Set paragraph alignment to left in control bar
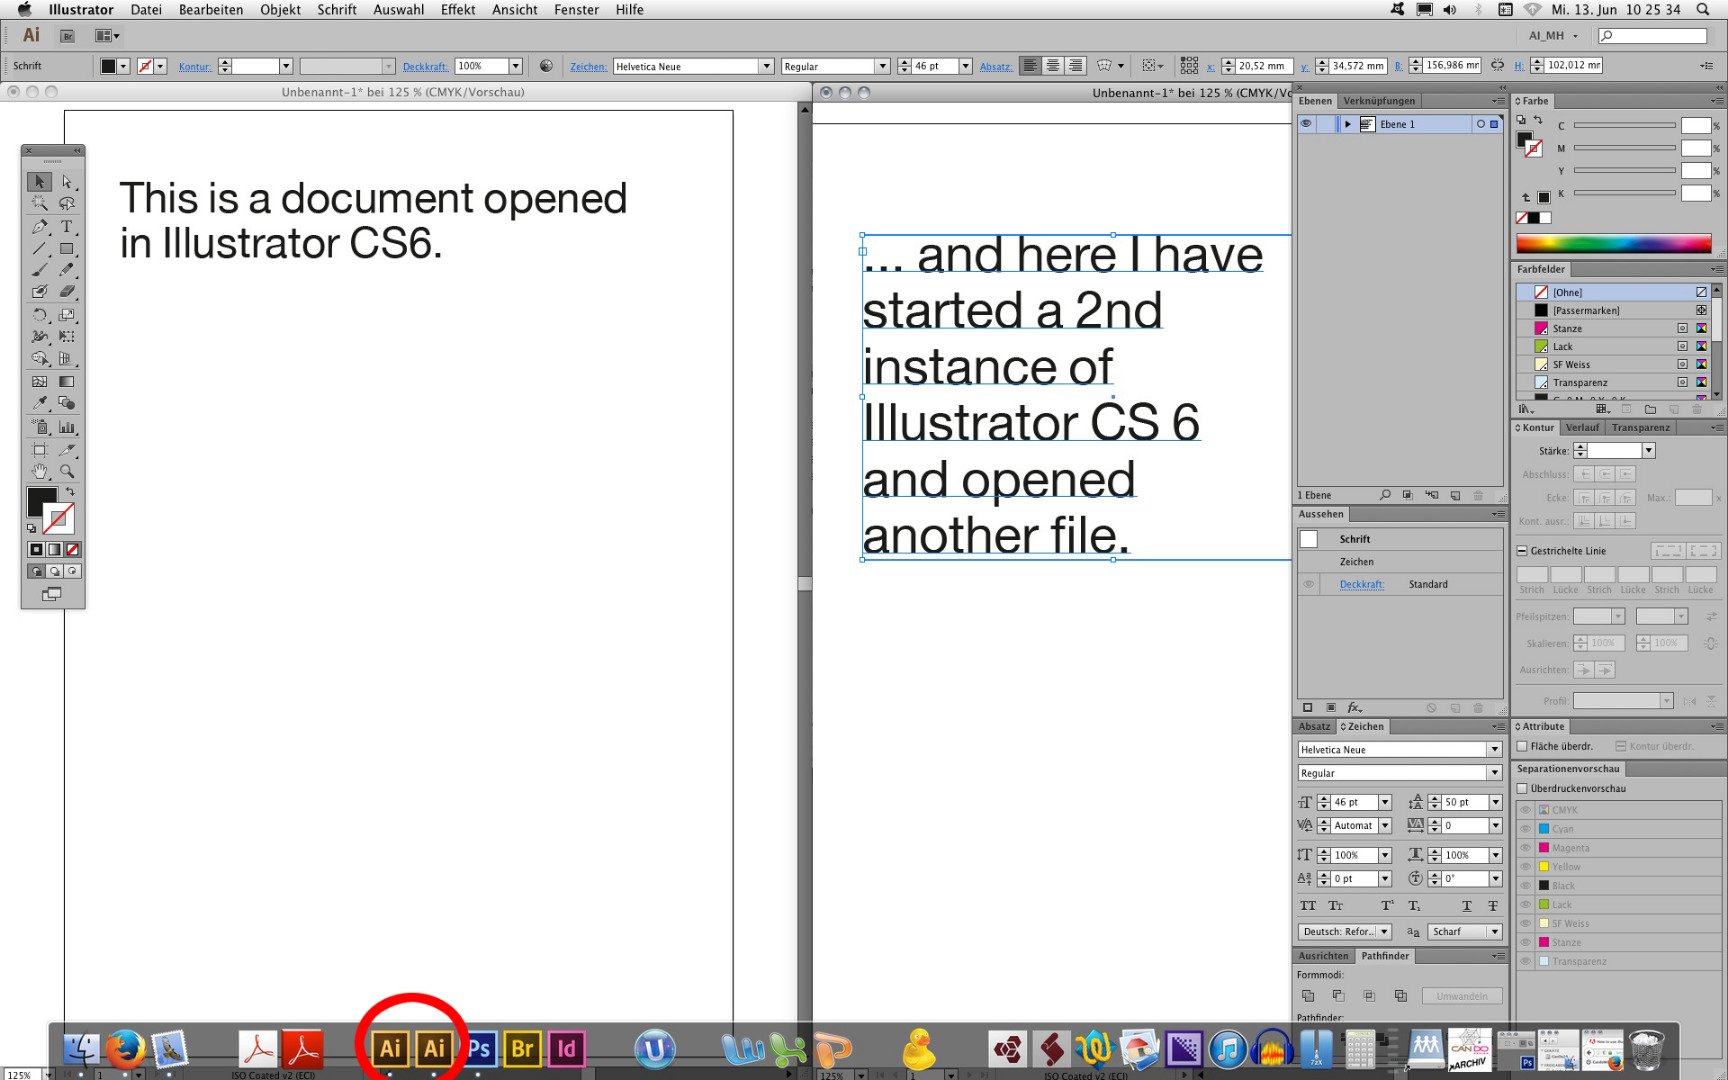The image size is (1728, 1080). pos(1030,66)
